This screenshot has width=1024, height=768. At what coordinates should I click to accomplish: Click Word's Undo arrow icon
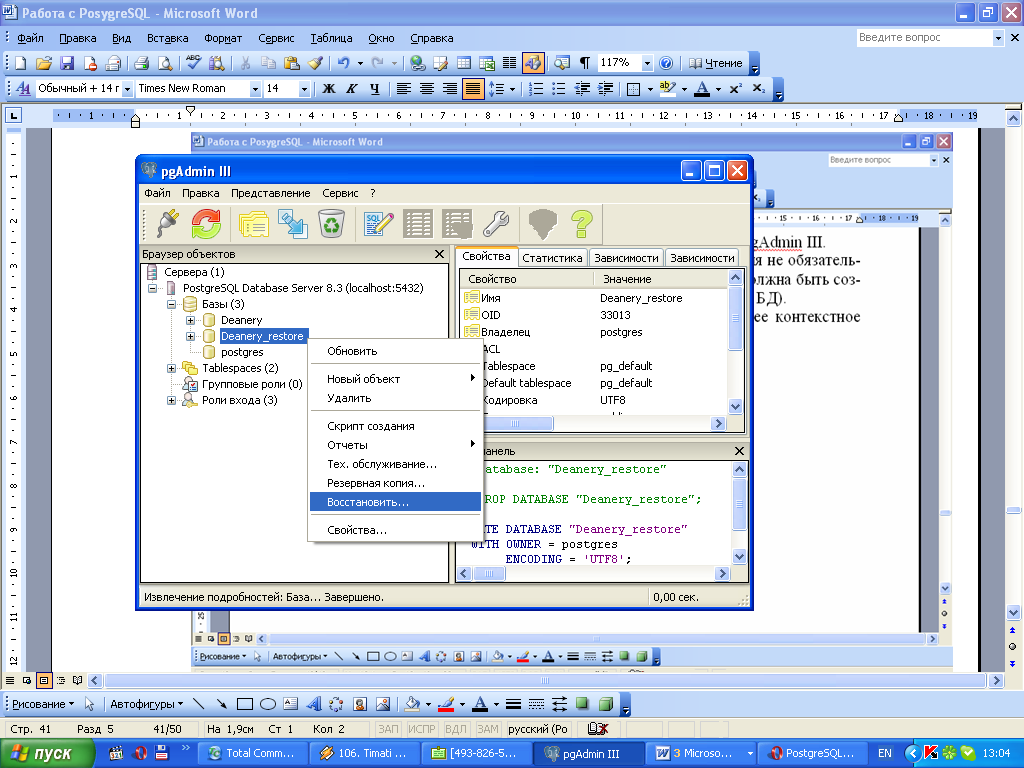pos(344,63)
